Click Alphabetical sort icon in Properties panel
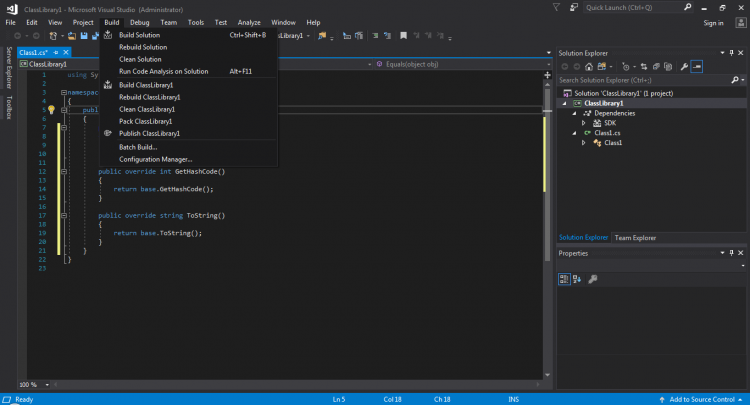This screenshot has height=405, width=750. tap(578, 279)
